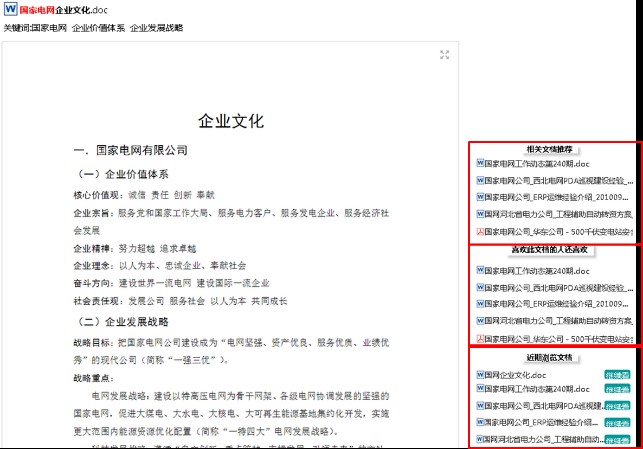Click the Word icon beside the 国家电网企业文化.doc title
The image size is (643, 449).
click(11, 9)
